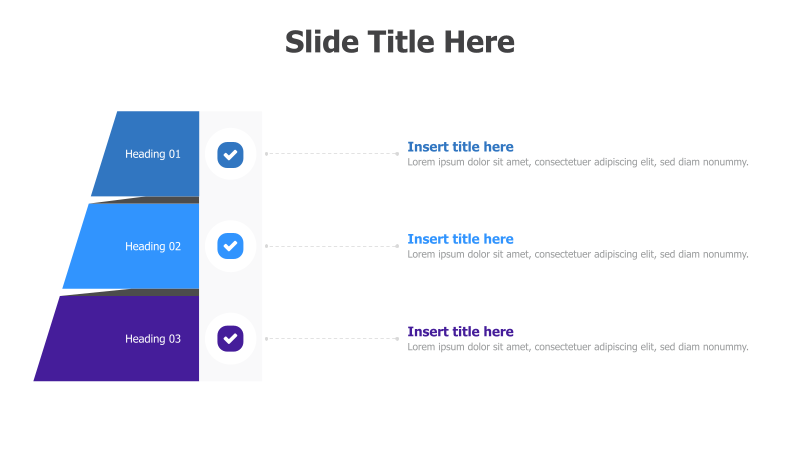Viewport: 800px width, 450px height.
Task: Select the Lorem ipsum text under the purple title
Action: [x=577, y=347]
